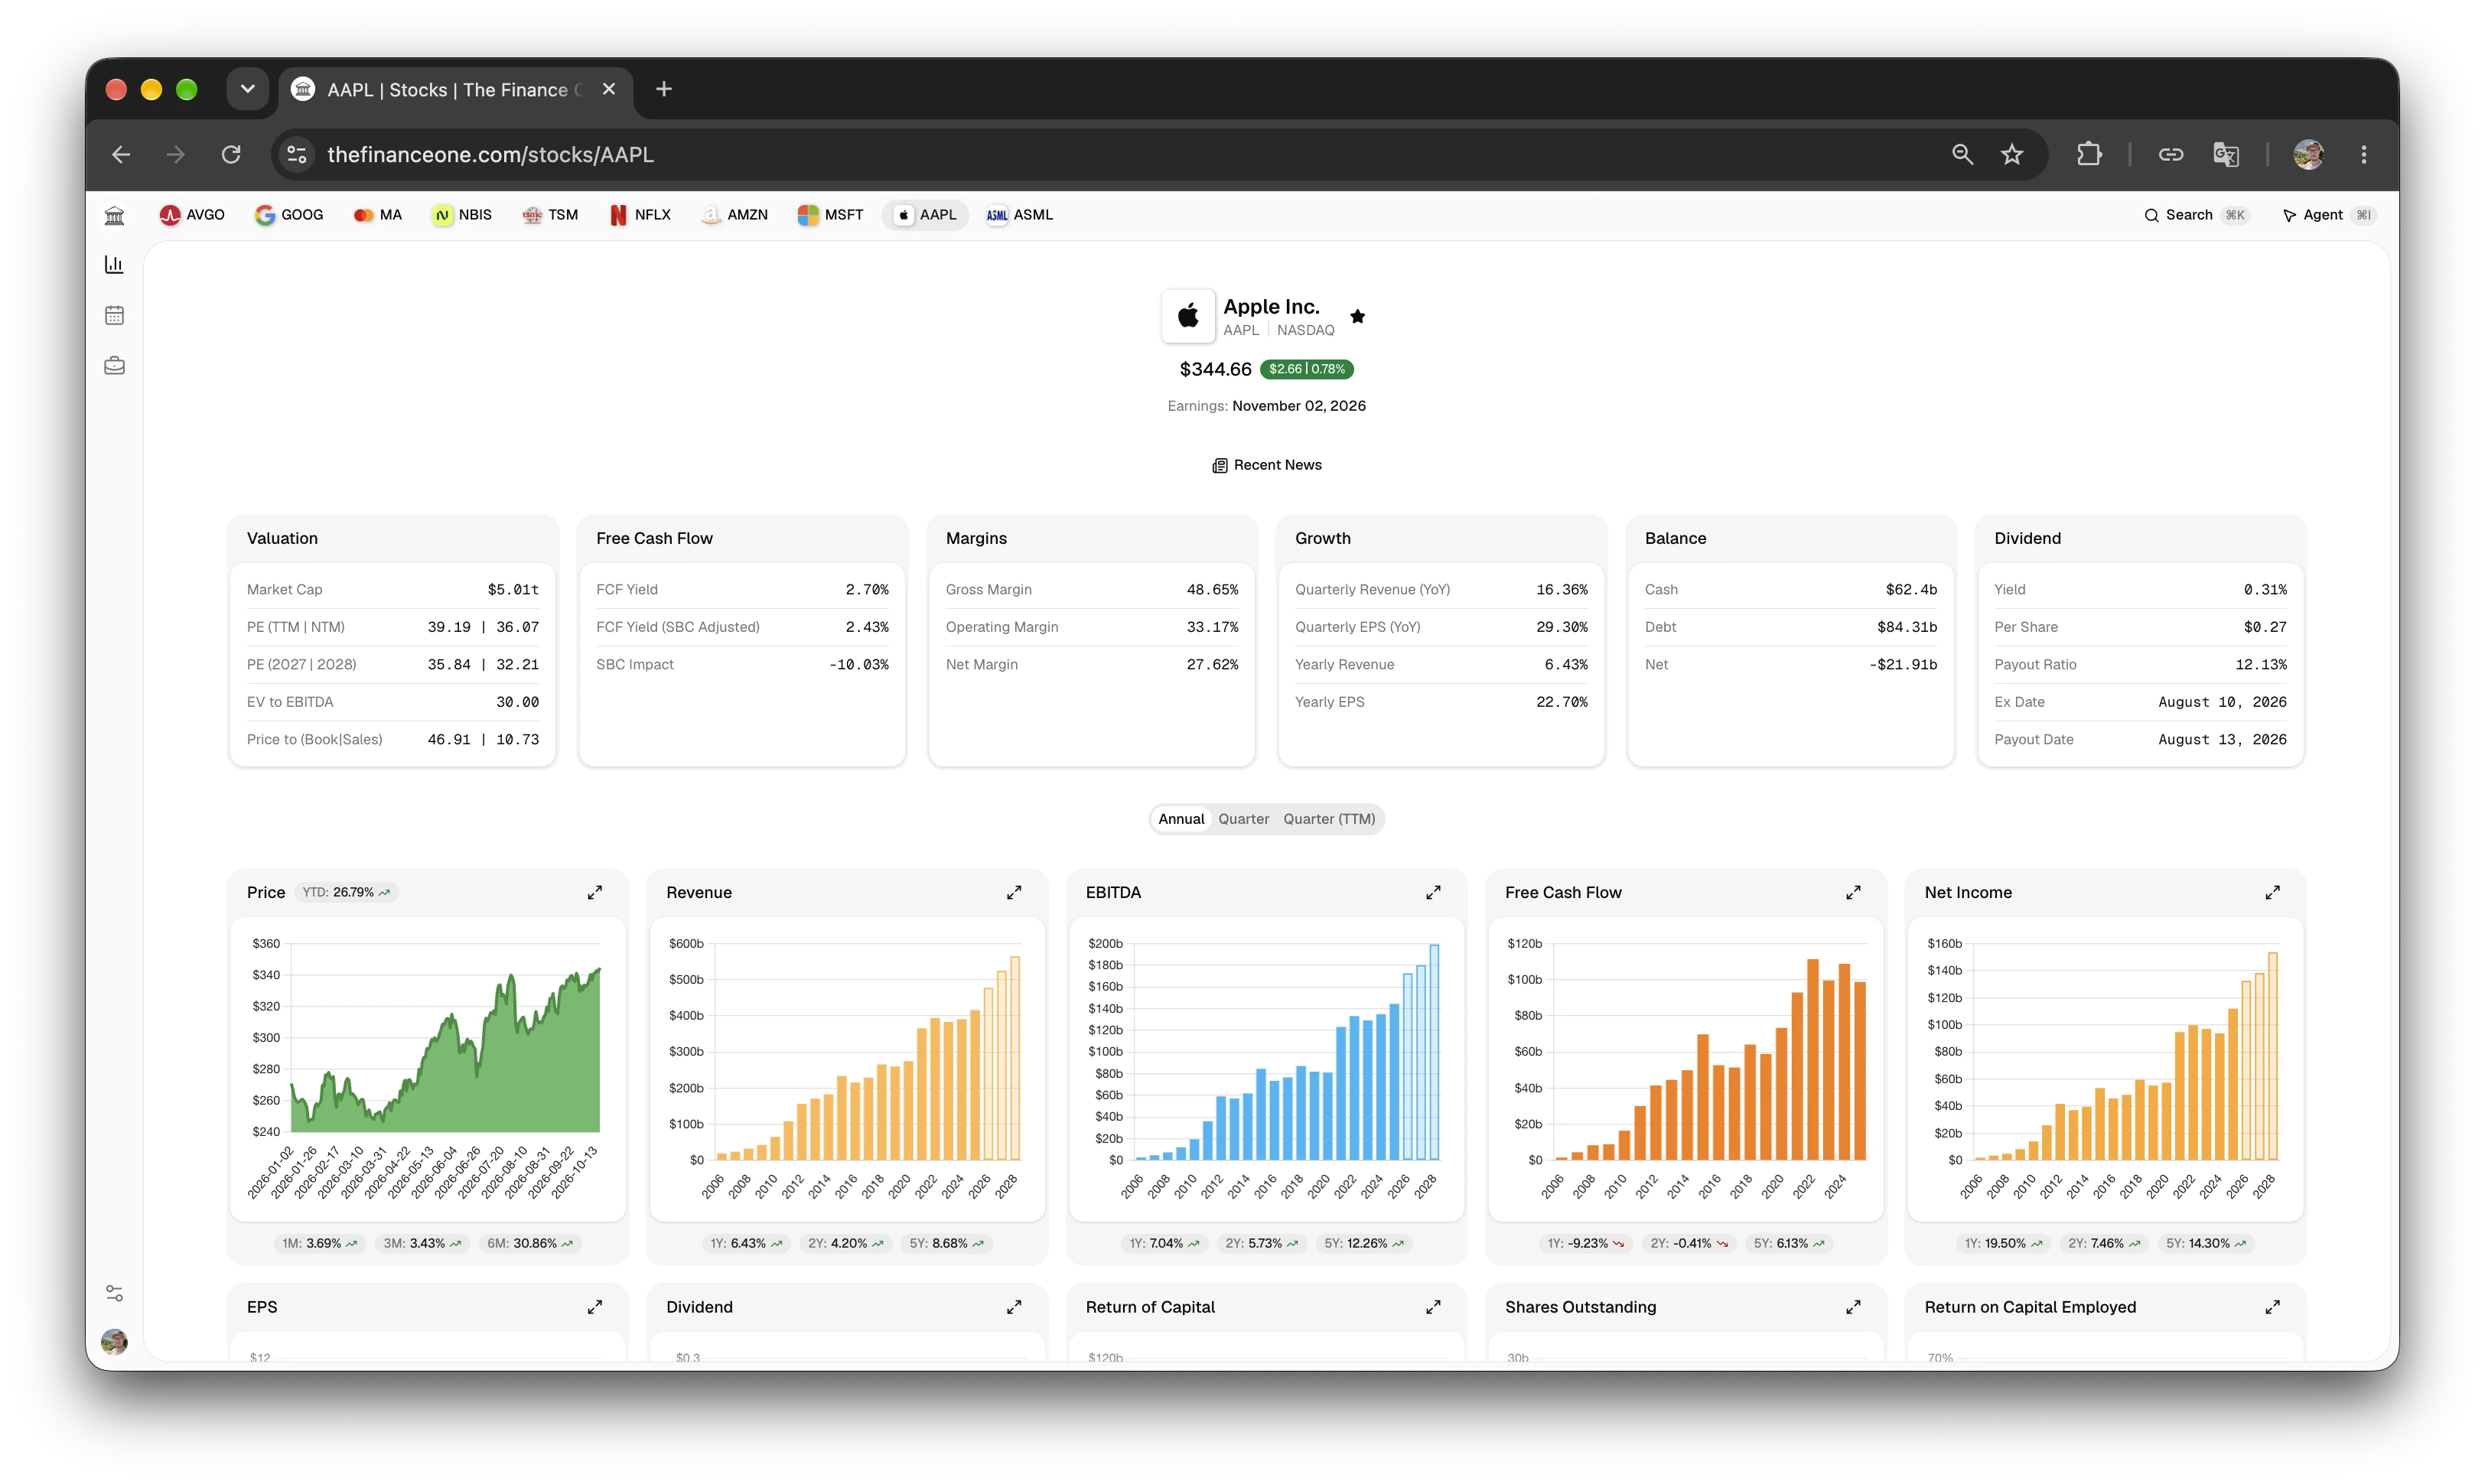Switch to the NFLX ticker
Viewport: 2485px width, 1484px height.
coord(640,215)
